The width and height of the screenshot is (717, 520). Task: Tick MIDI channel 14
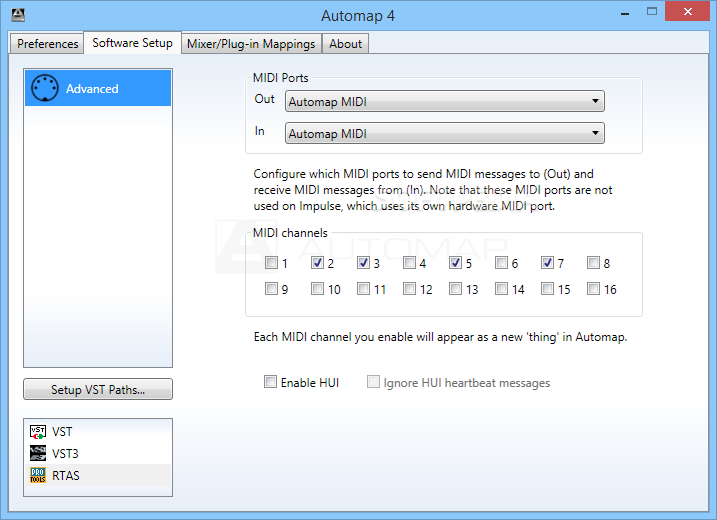coord(502,289)
